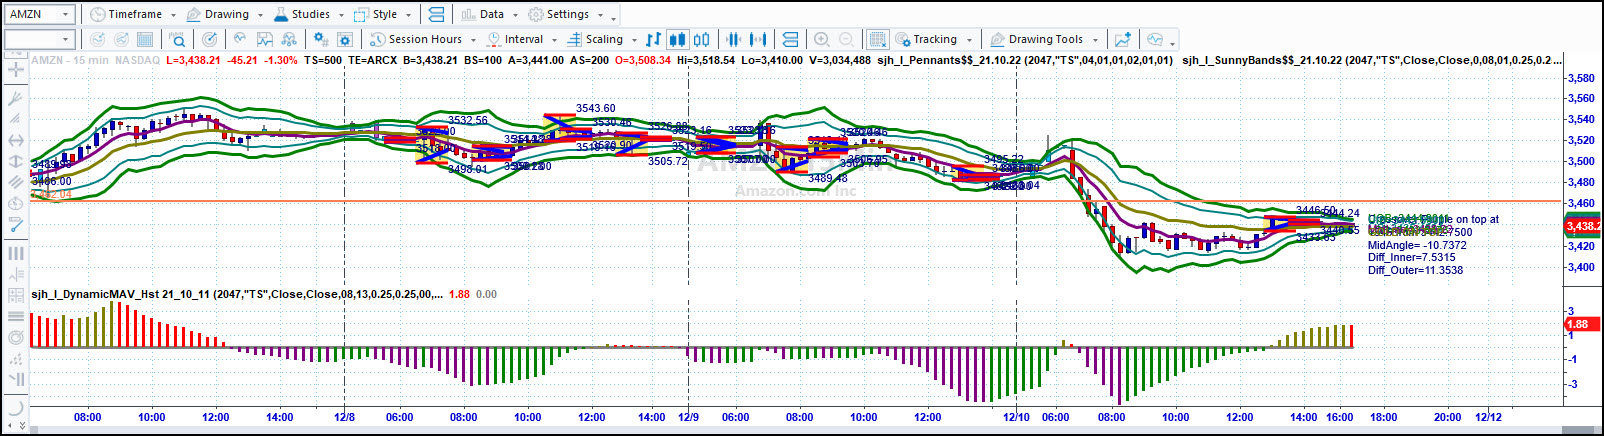Open the Drawing Tools dropdown

[x=1044, y=39]
